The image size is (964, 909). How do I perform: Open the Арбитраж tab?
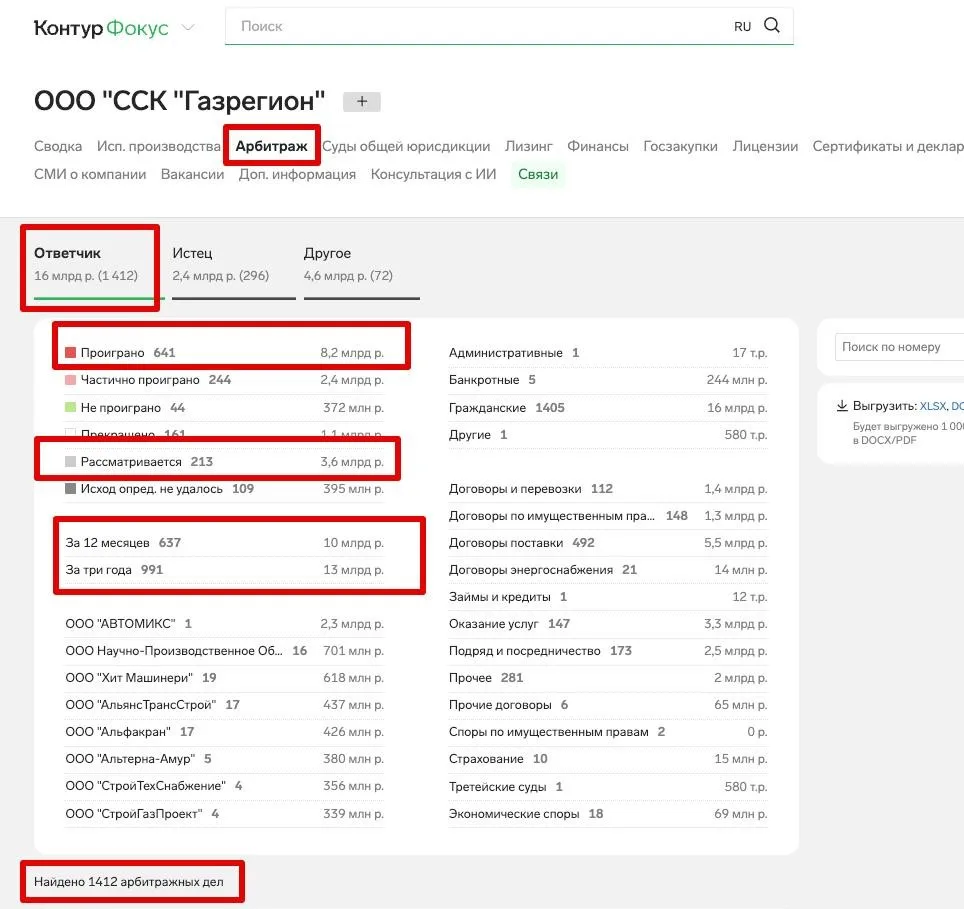(271, 146)
